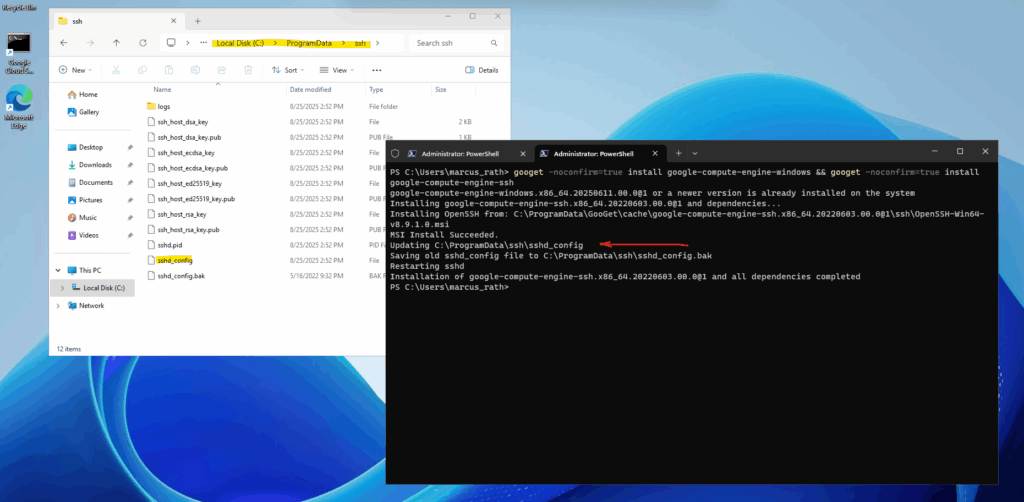The height and width of the screenshot is (502, 1024).
Task: Open the terminal profile dropdown arrow
Action: [695, 153]
